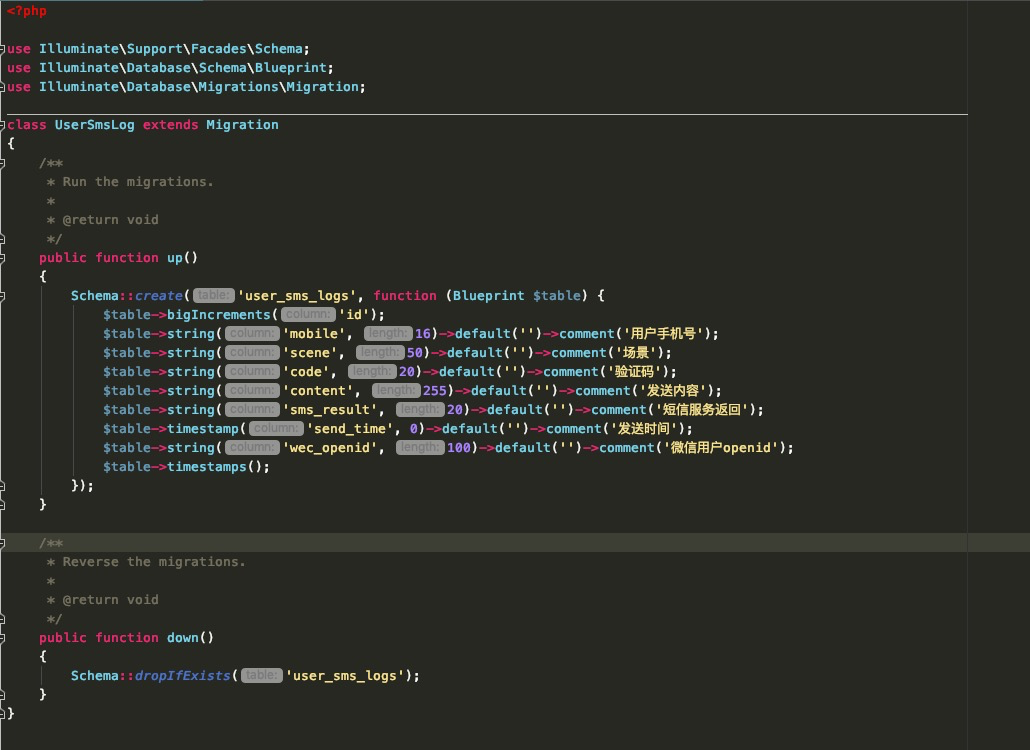Click the length value 255

coord(434,391)
